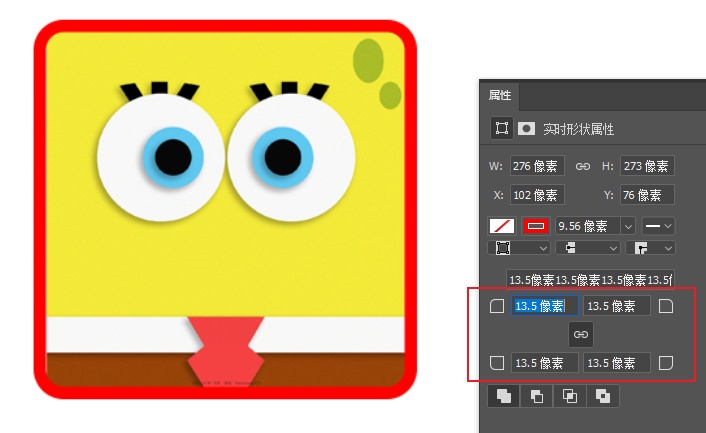Edit the H height field 273 像素
This screenshot has width=706, height=433.
point(647,166)
